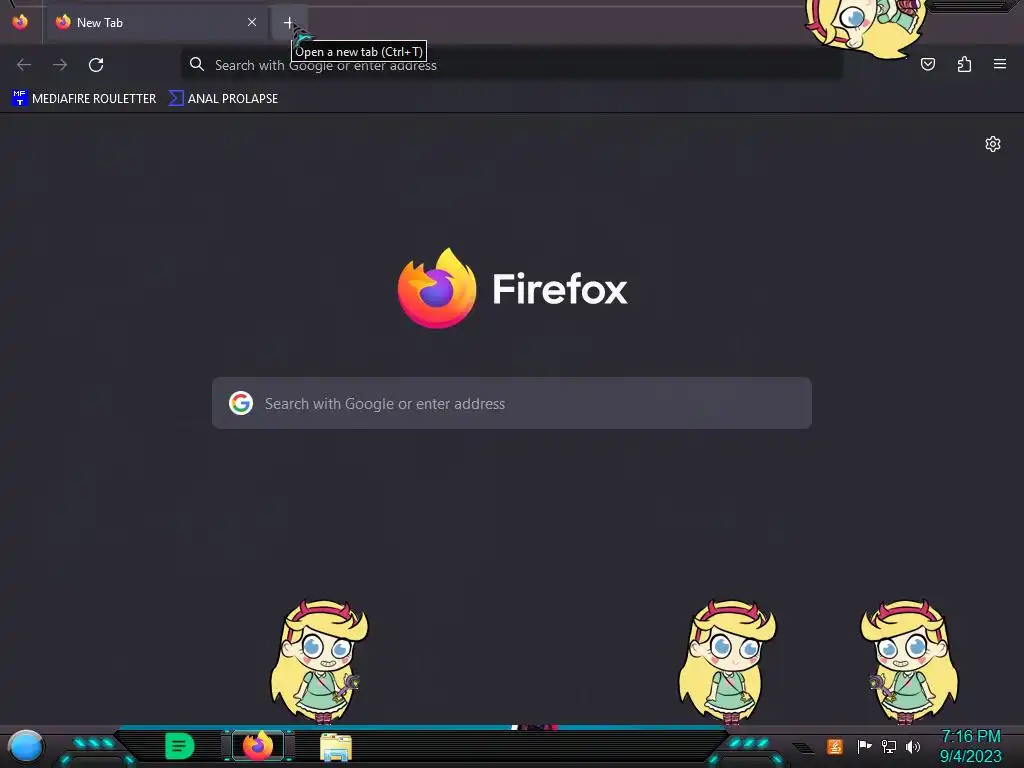The width and height of the screenshot is (1024, 768).
Task: Open network tray icon
Action: (x=889, y=746)
